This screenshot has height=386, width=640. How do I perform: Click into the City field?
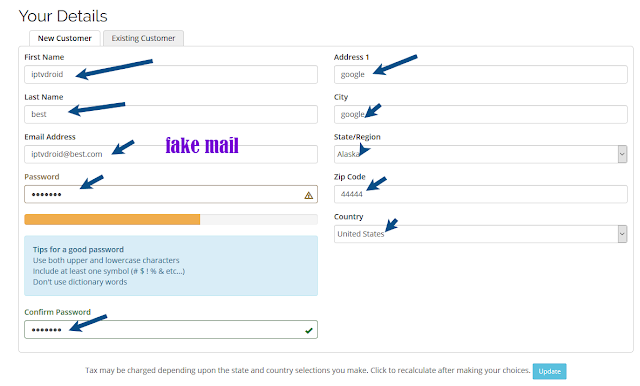pyautogui.click(x=480, y=114)
